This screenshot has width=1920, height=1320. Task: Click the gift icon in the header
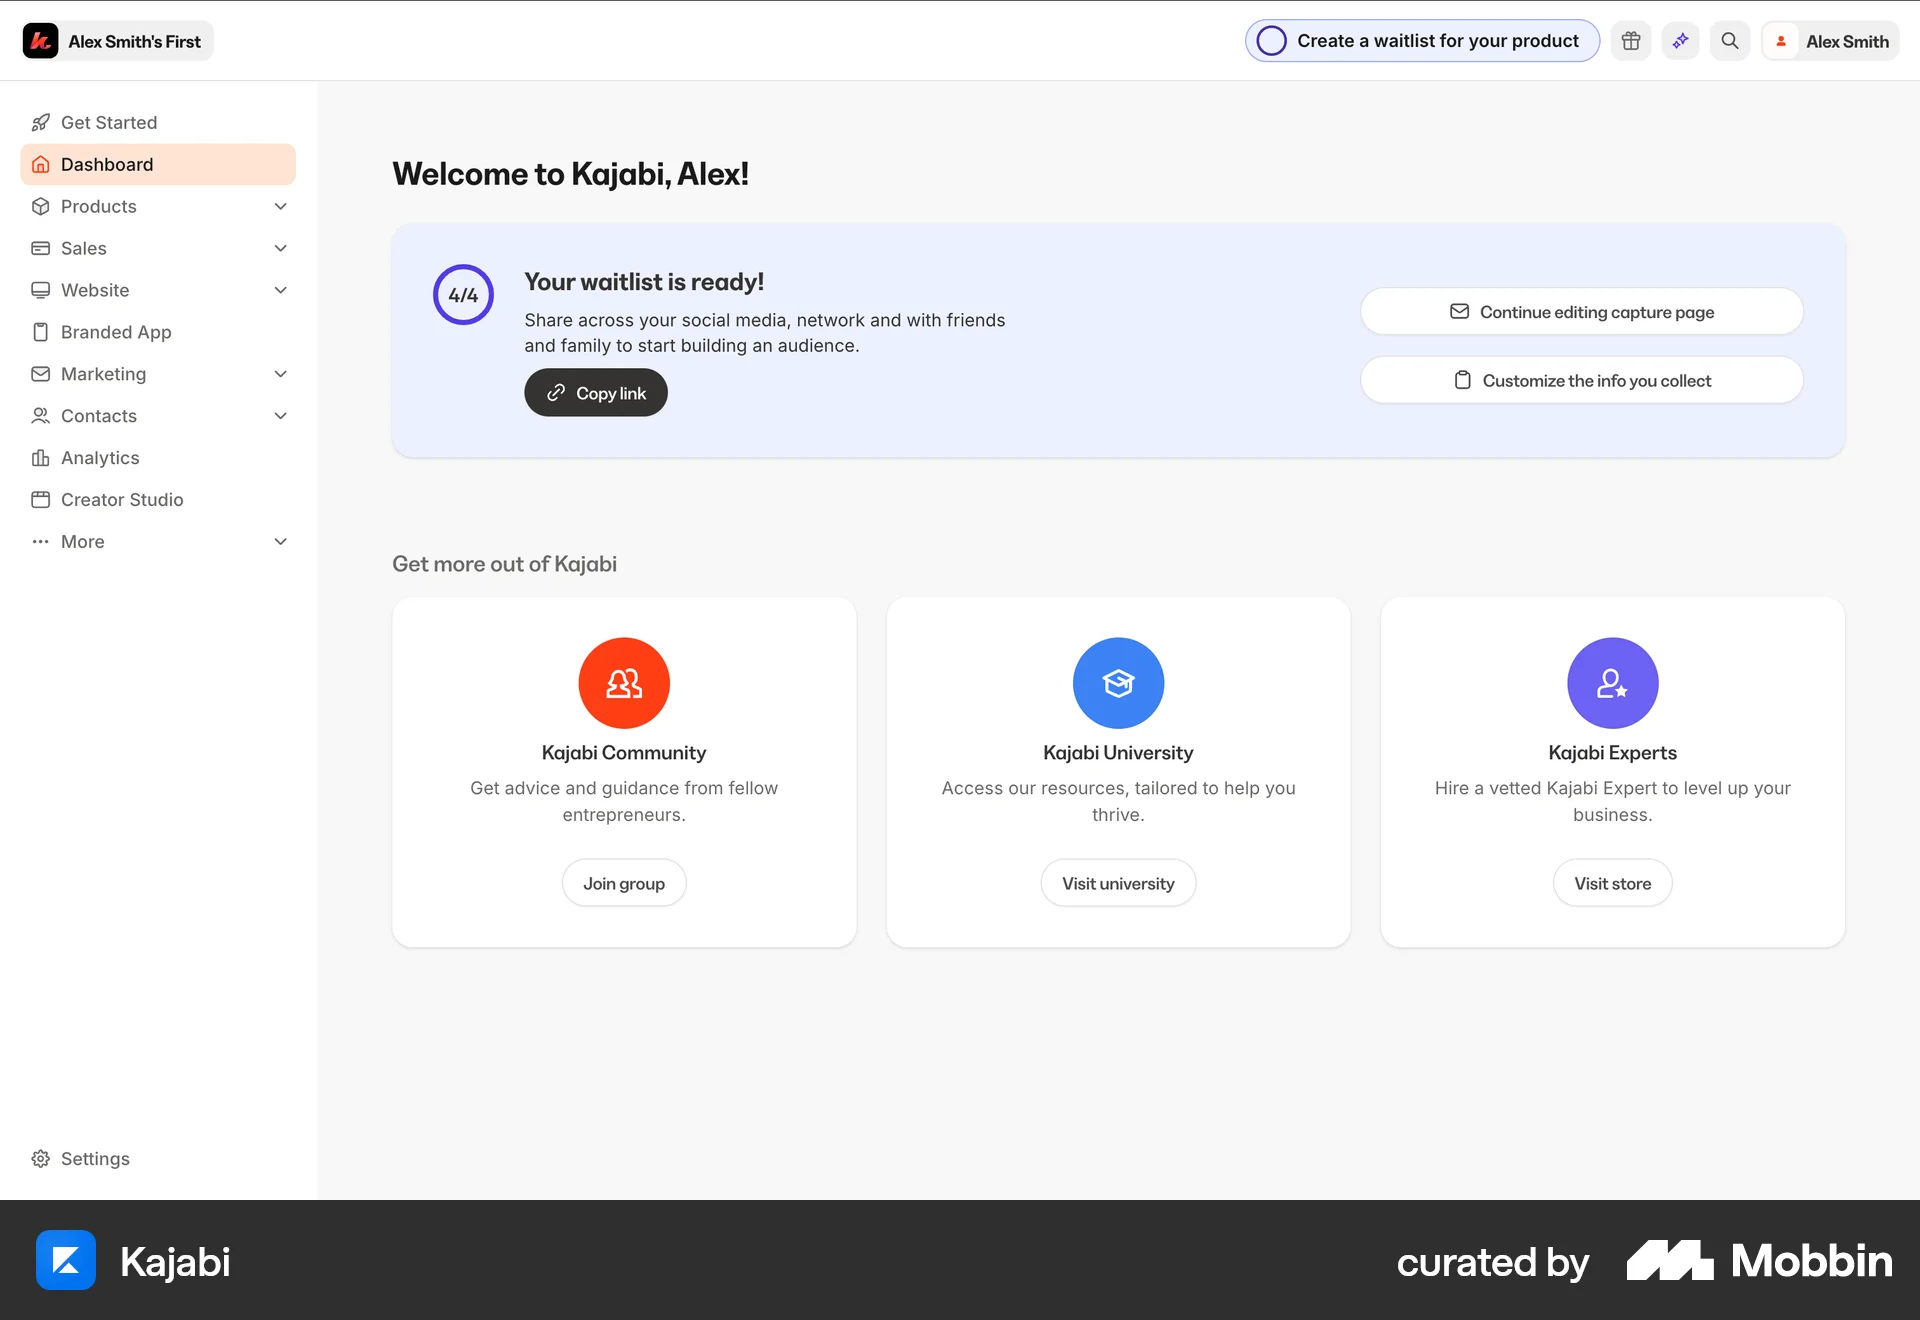(1630, 41)
